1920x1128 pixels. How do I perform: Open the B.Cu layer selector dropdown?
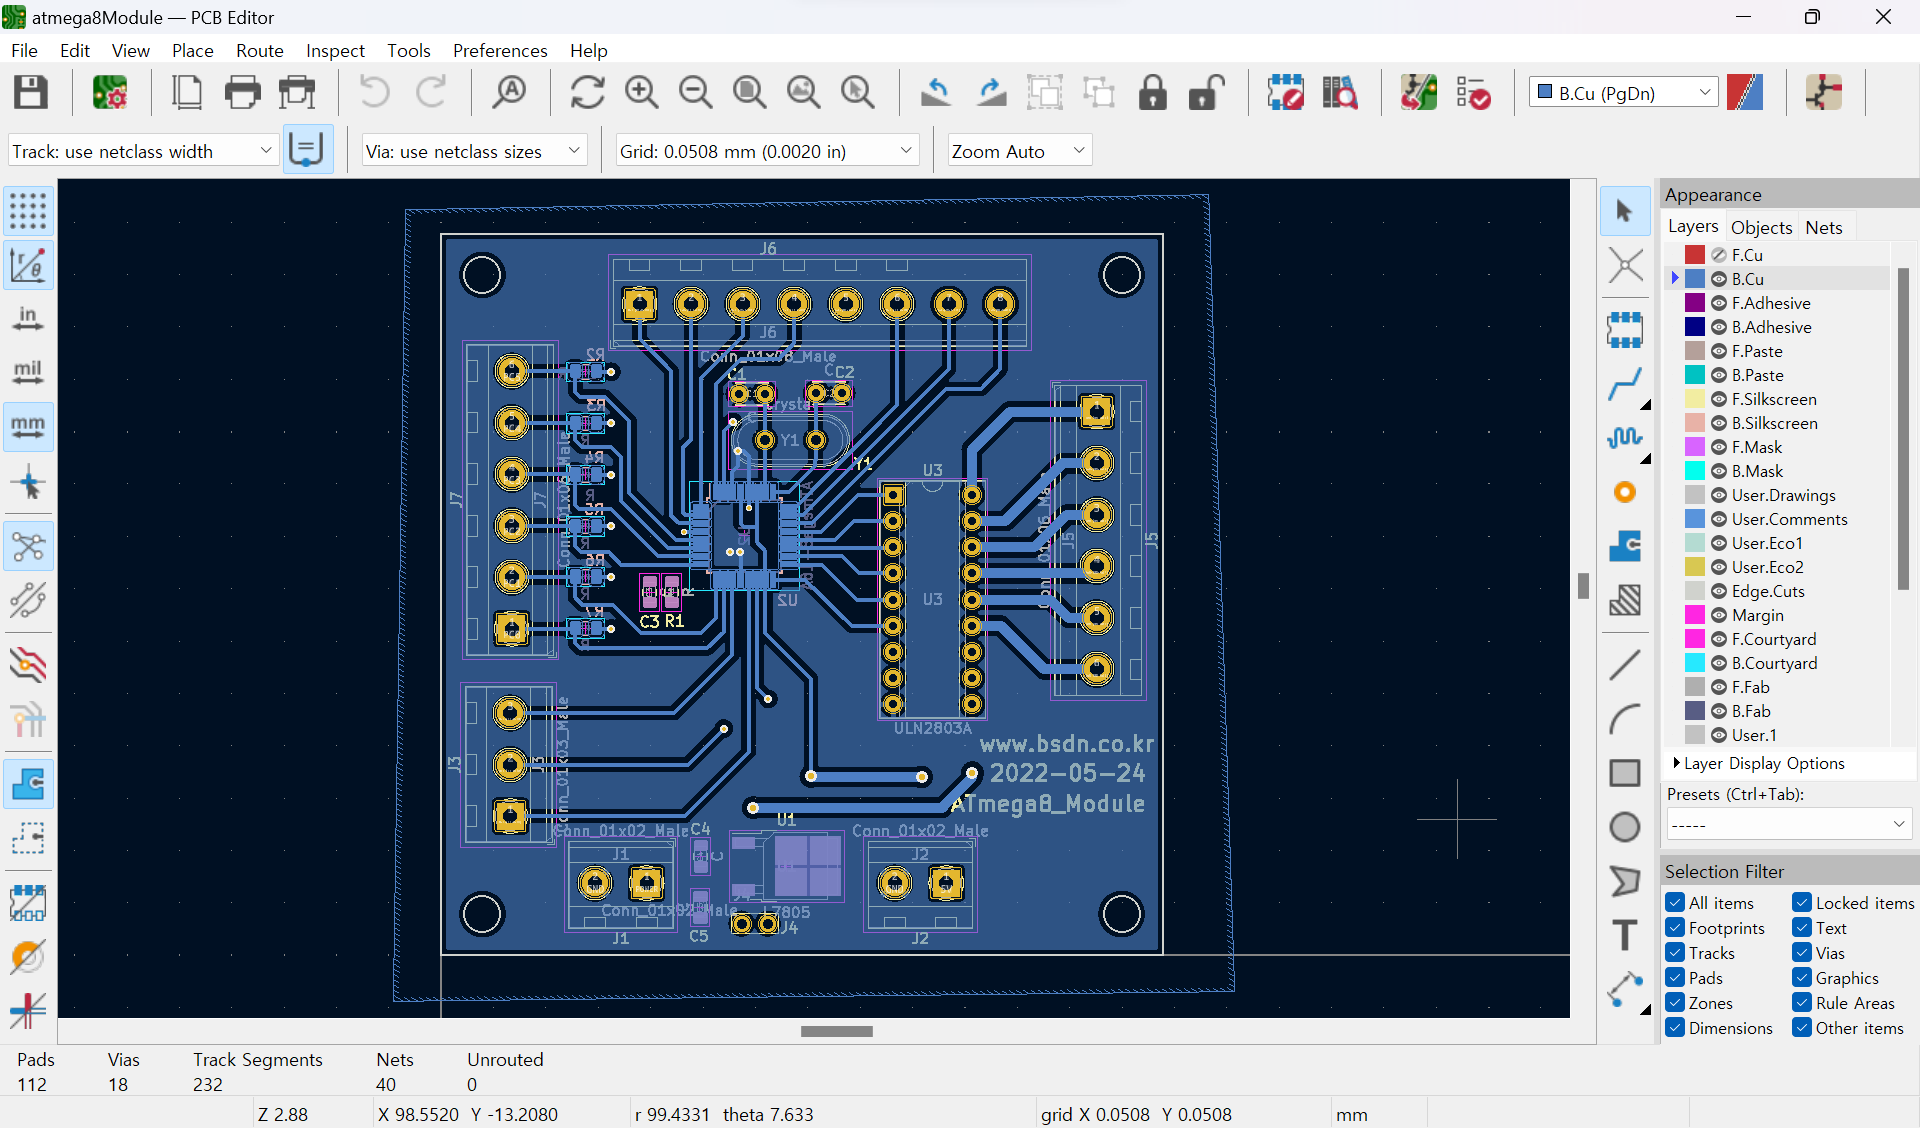coord(1624,93)
